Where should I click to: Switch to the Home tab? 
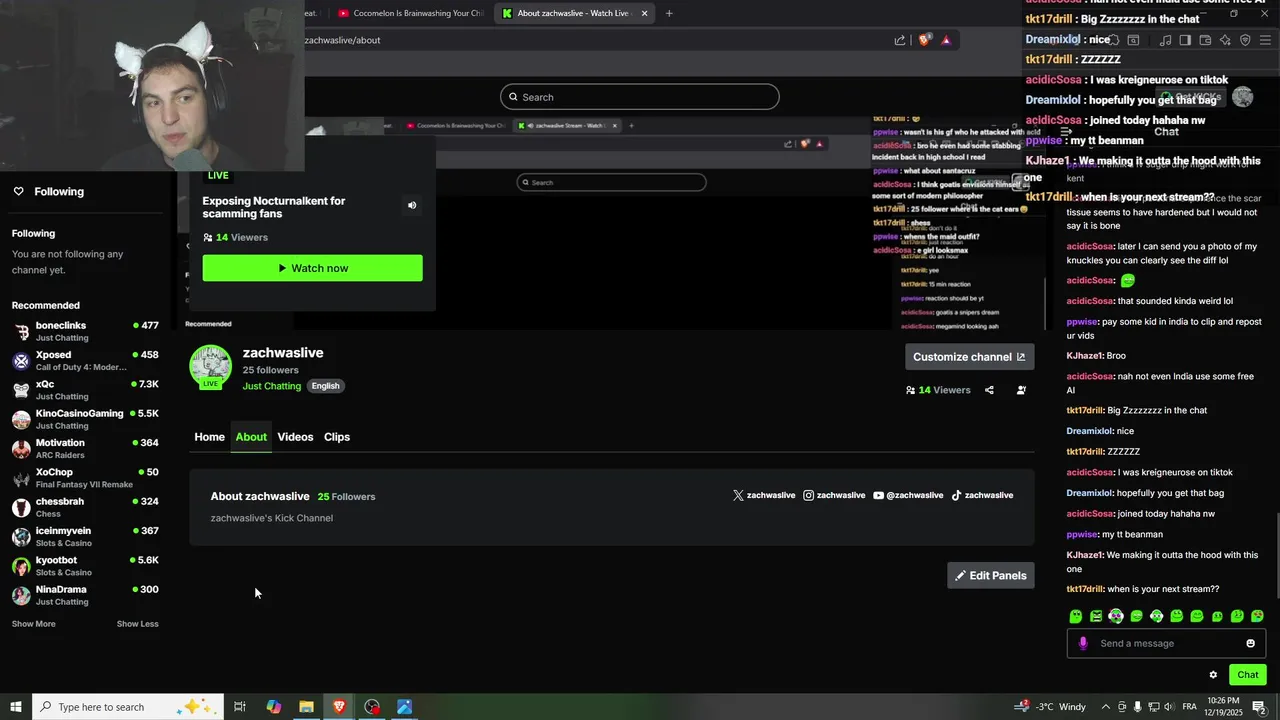pyautogui.click(x=209, y=437)
